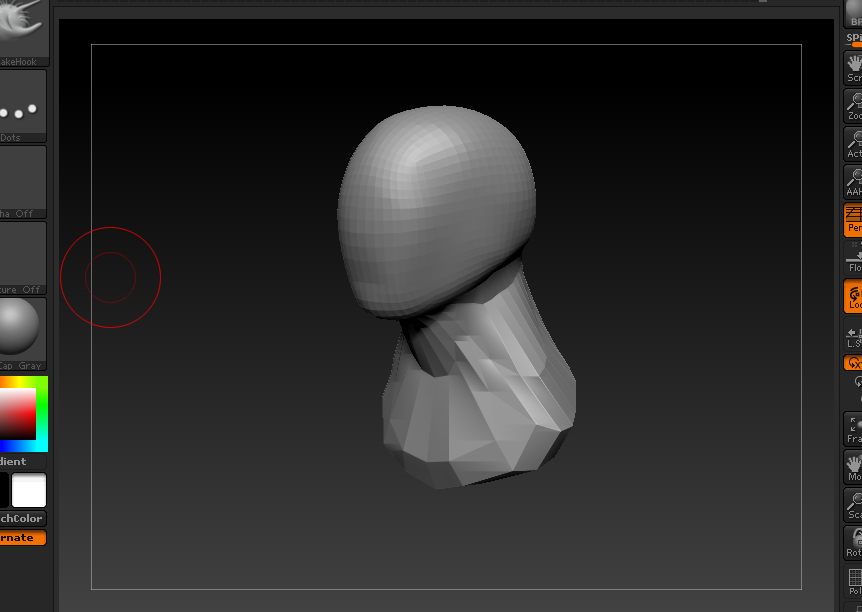
Task: Select the white secondary color swatch
Action: [x=29, y=490]
